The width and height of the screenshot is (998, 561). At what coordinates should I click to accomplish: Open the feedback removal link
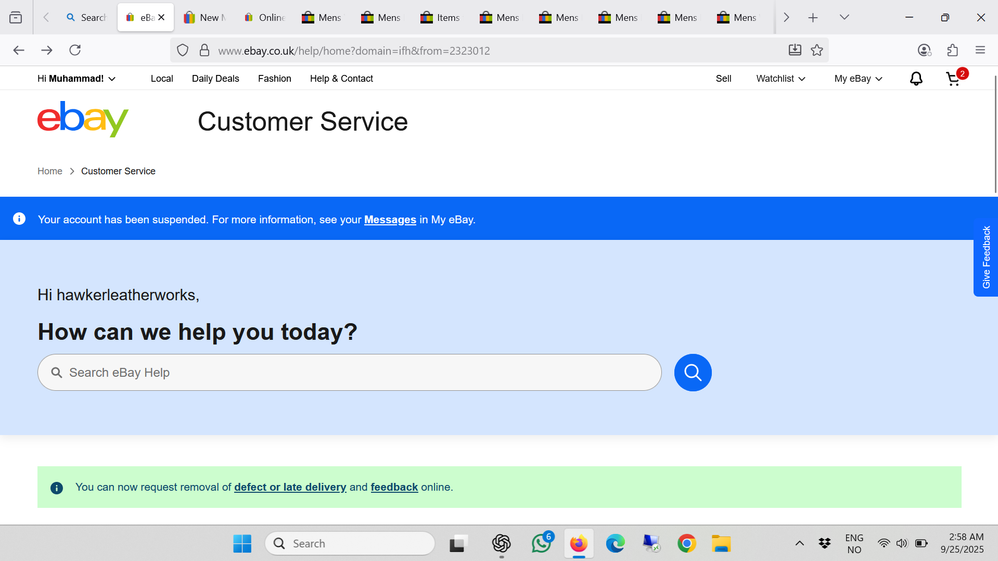tap(394, 487)
